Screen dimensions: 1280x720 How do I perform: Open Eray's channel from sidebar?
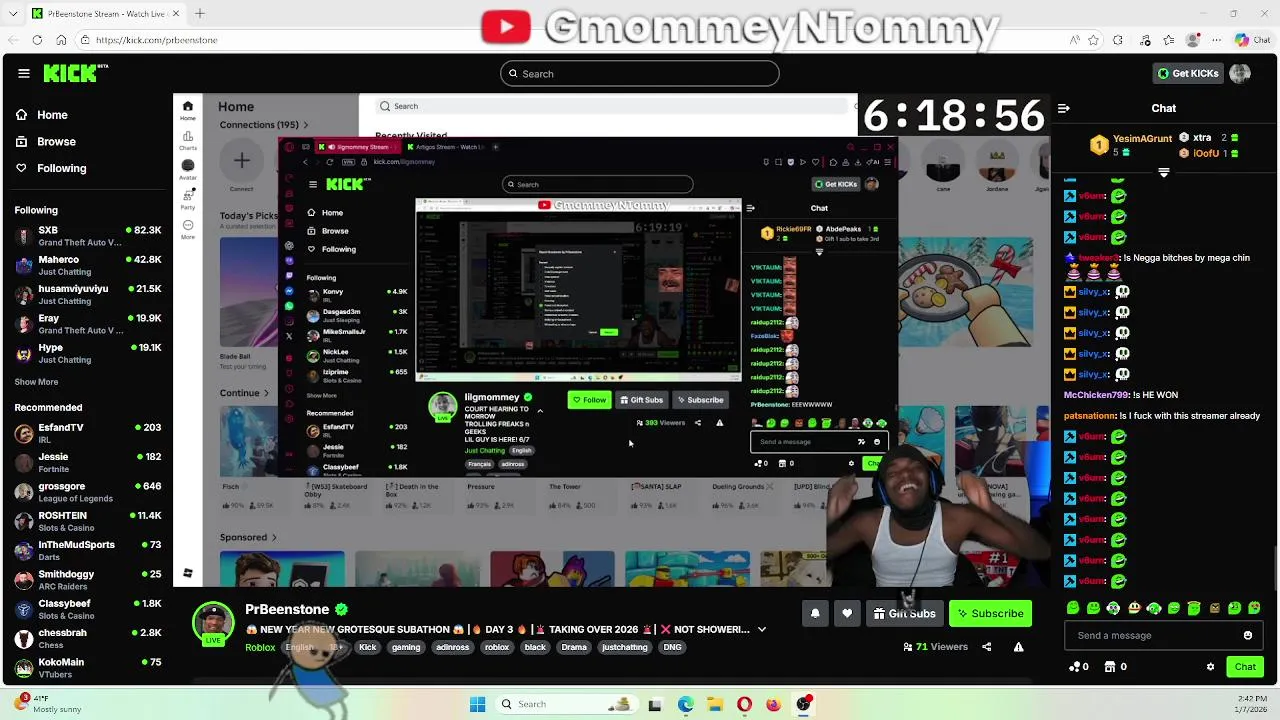(88, 324)
